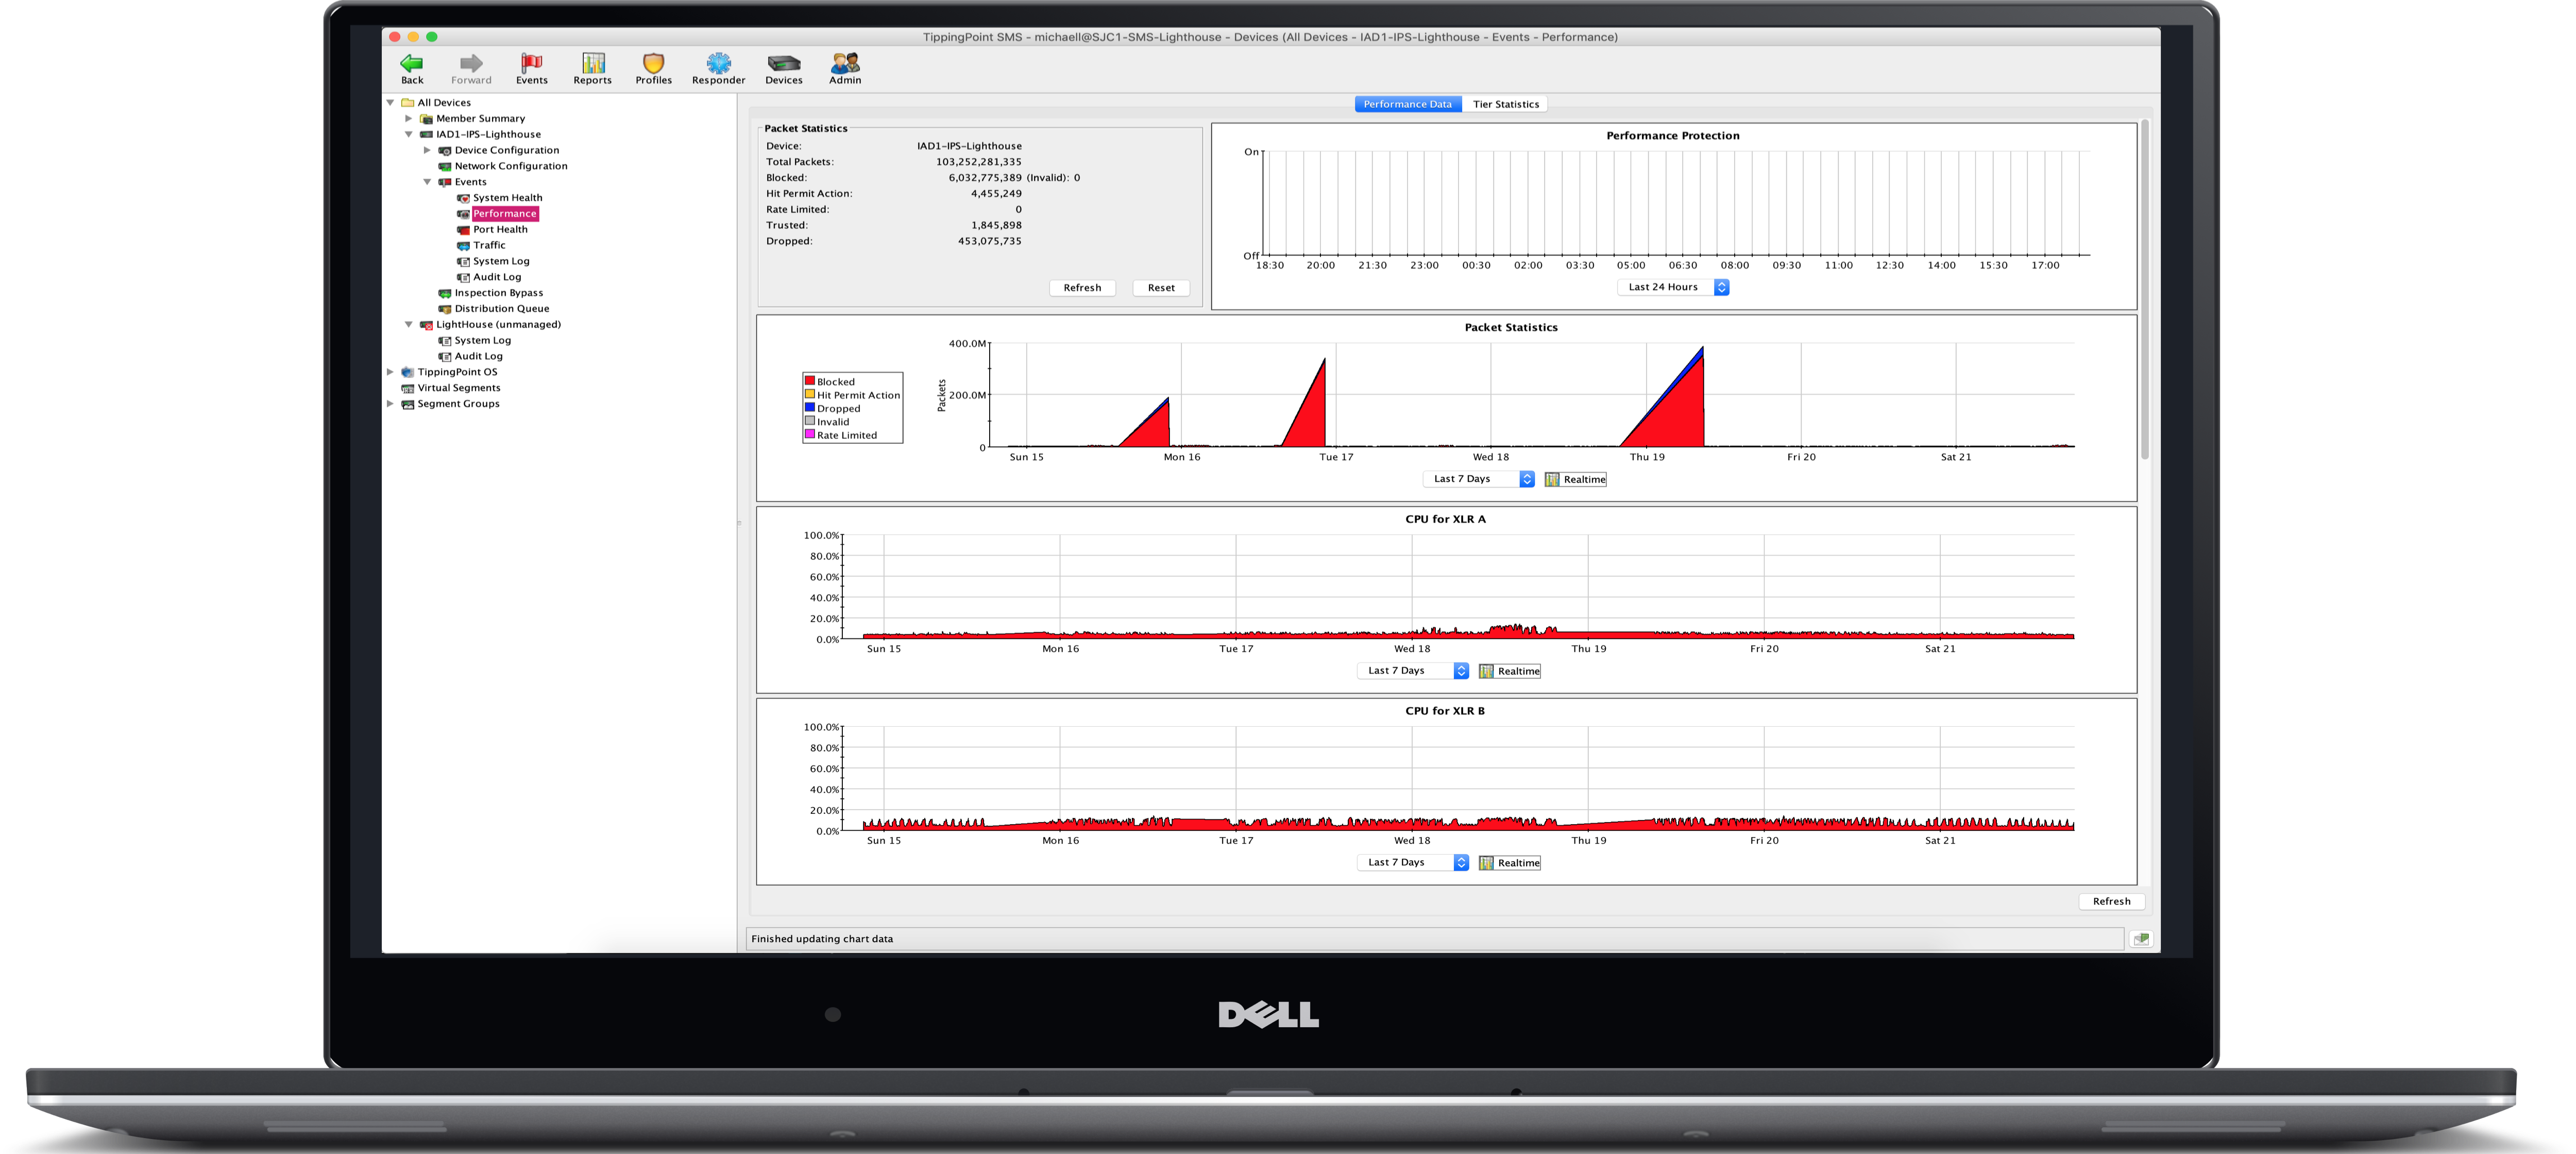Open the Reports toolbar icon
The width and height of the screenshot is (2576, 1154).
(x=593, y=63)
